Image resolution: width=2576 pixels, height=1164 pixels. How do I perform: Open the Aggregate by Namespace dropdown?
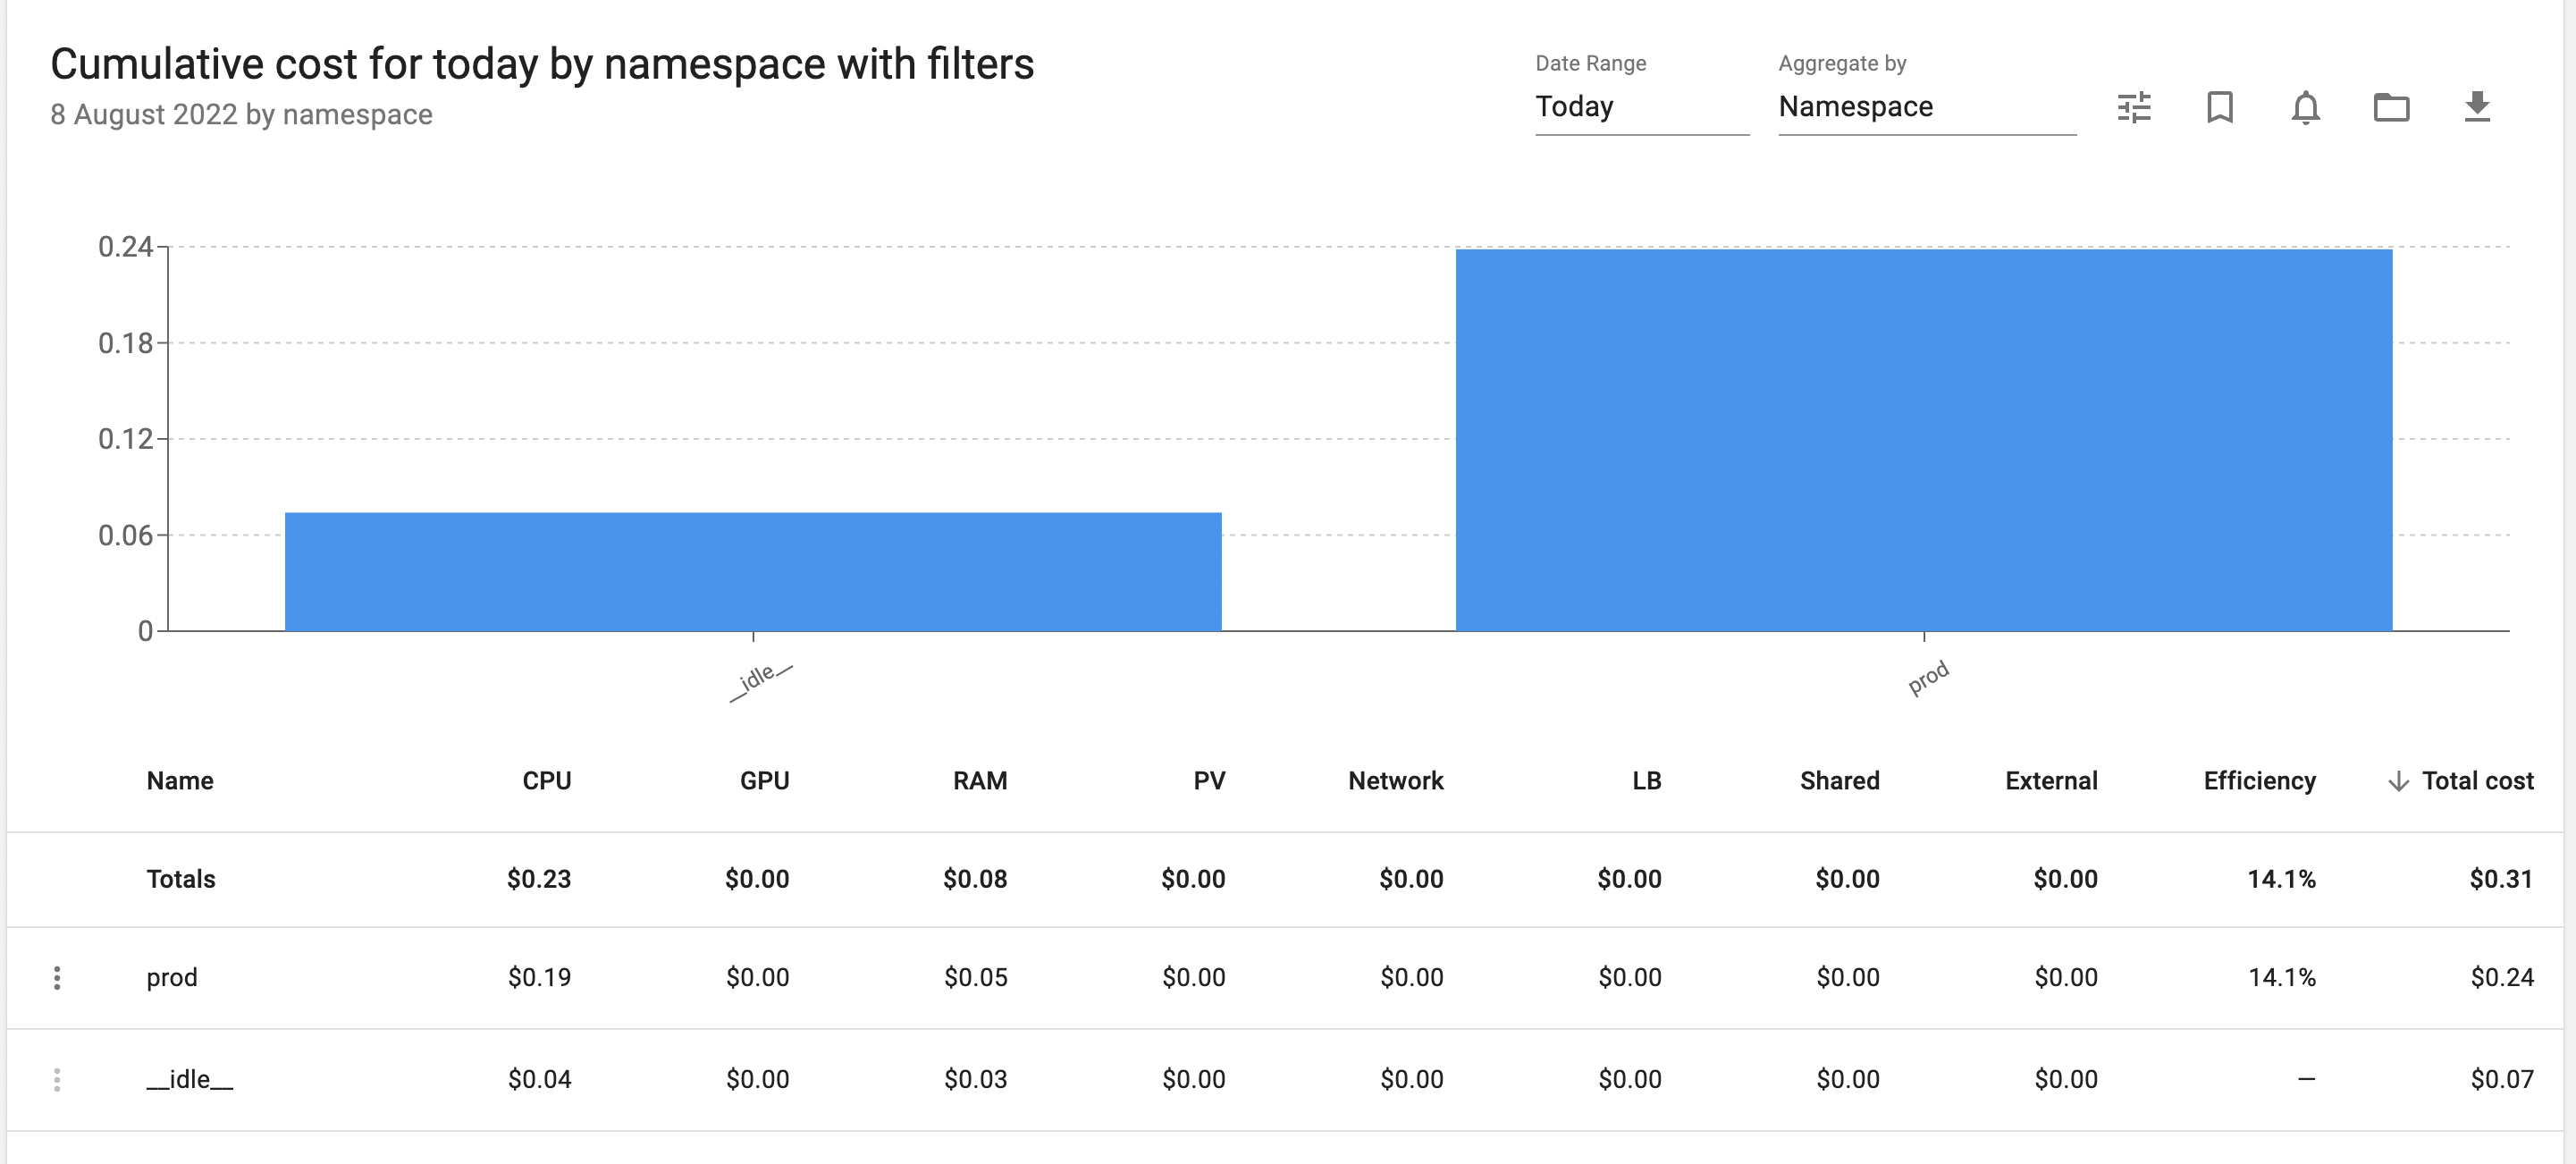point(1927,107)
